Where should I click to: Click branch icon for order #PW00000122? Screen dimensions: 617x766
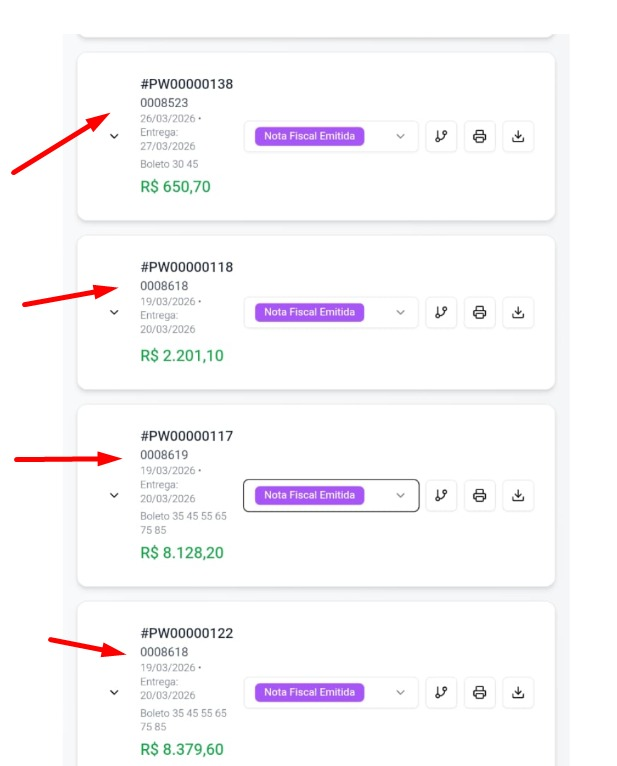tap(441, 692)
